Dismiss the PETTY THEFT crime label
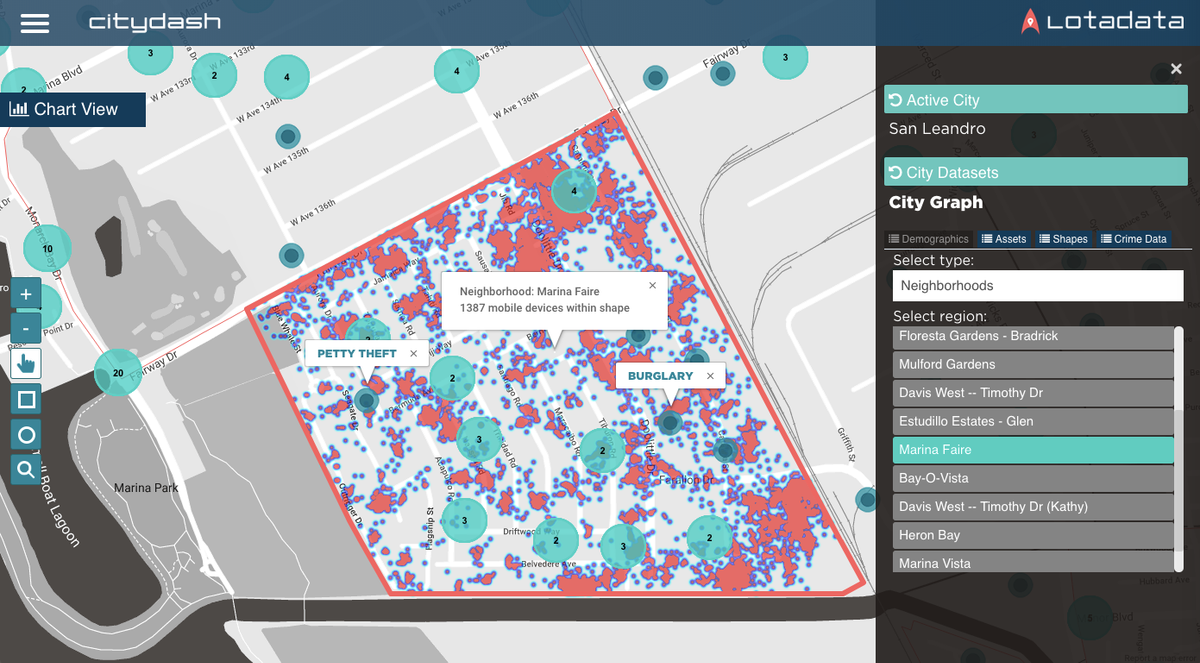Screen dimensions: 1200x663 tap(413, 353)
